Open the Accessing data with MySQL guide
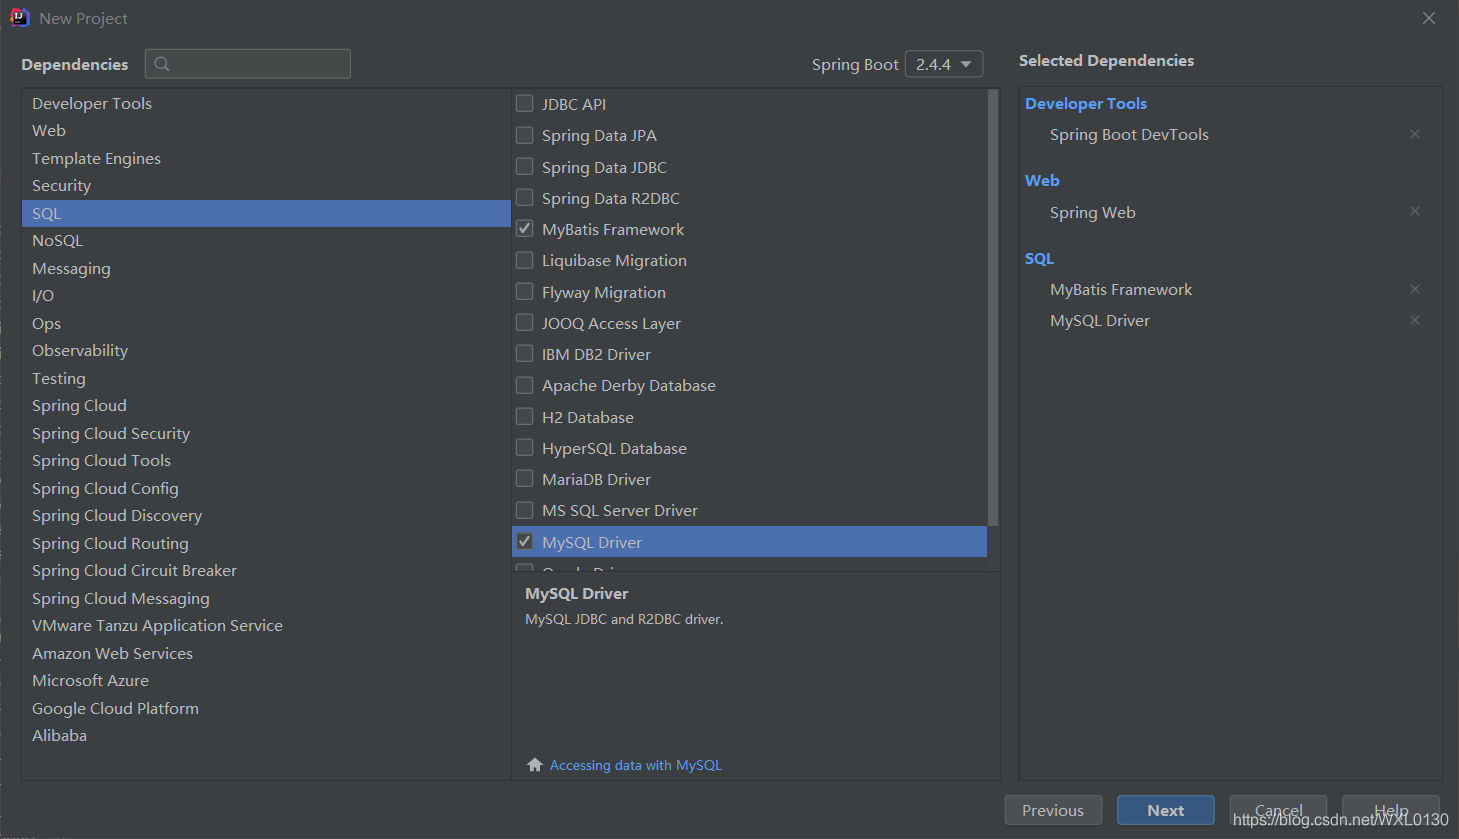 point(636,765)
